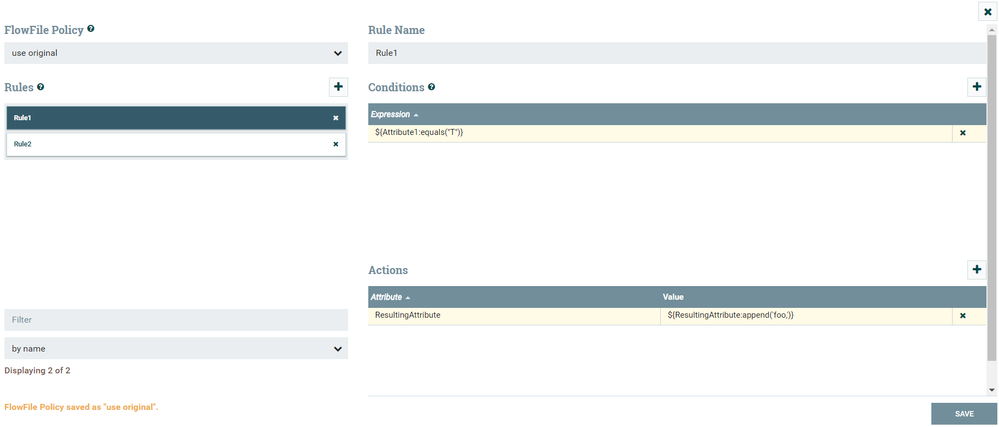
Task: Add a new action with plus icon
Action: click(x=977, y=269)
